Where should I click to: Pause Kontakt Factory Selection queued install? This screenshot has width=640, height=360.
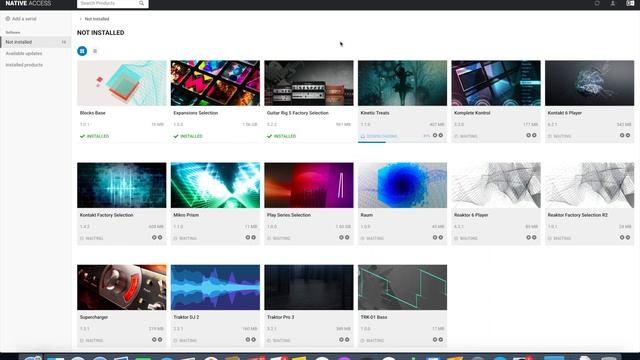[154, 238]
